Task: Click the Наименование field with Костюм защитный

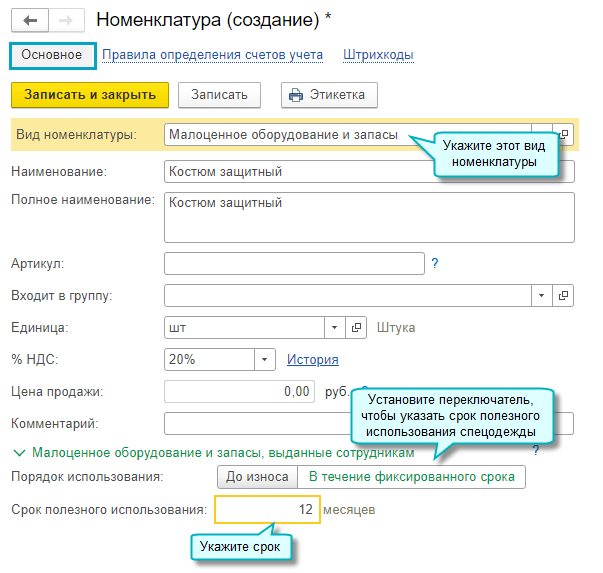Action: click(x=369, y=172)
